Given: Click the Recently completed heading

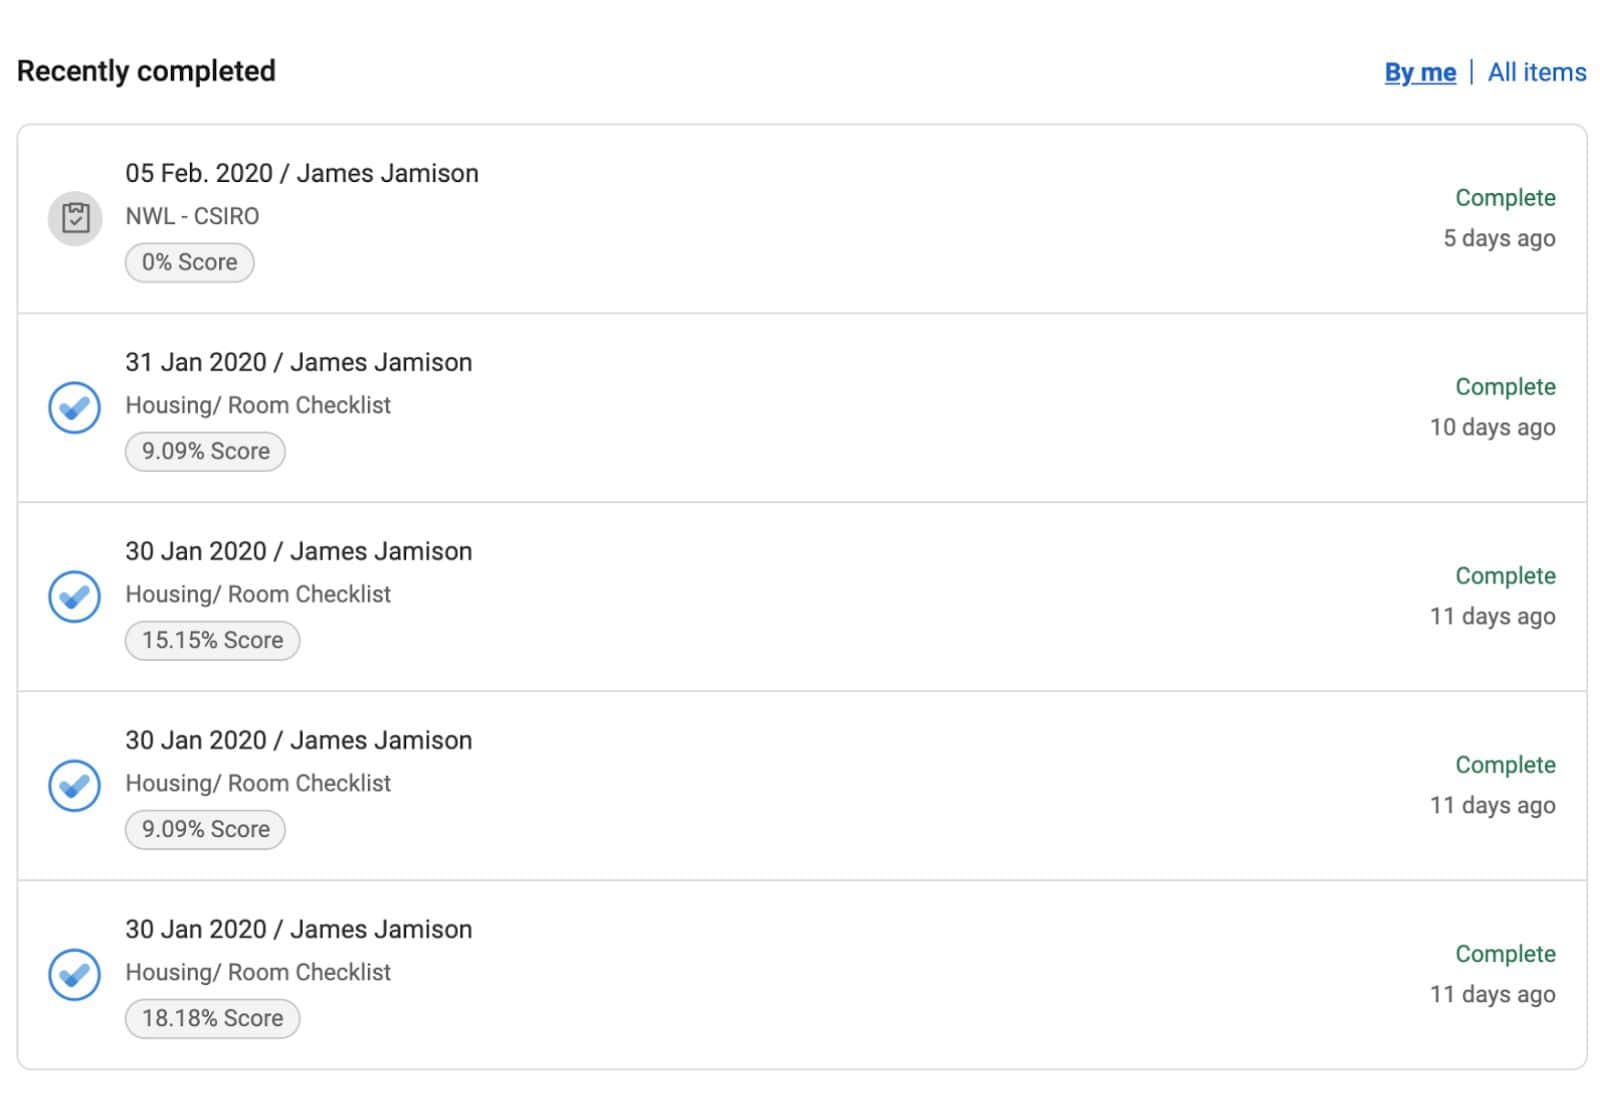Looking at the screenshot, I should point(146,71).
